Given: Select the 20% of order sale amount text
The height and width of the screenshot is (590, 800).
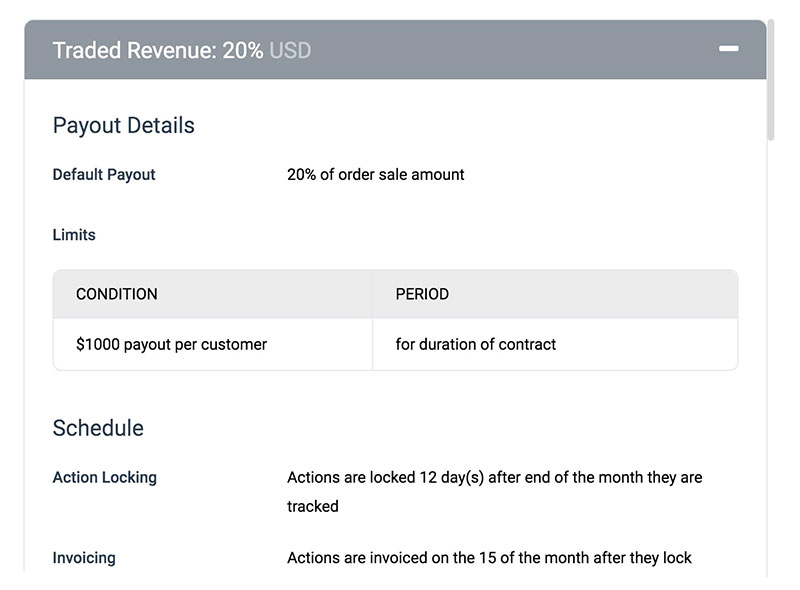Looking at the screenshot, I should click(x=375, y=174).
